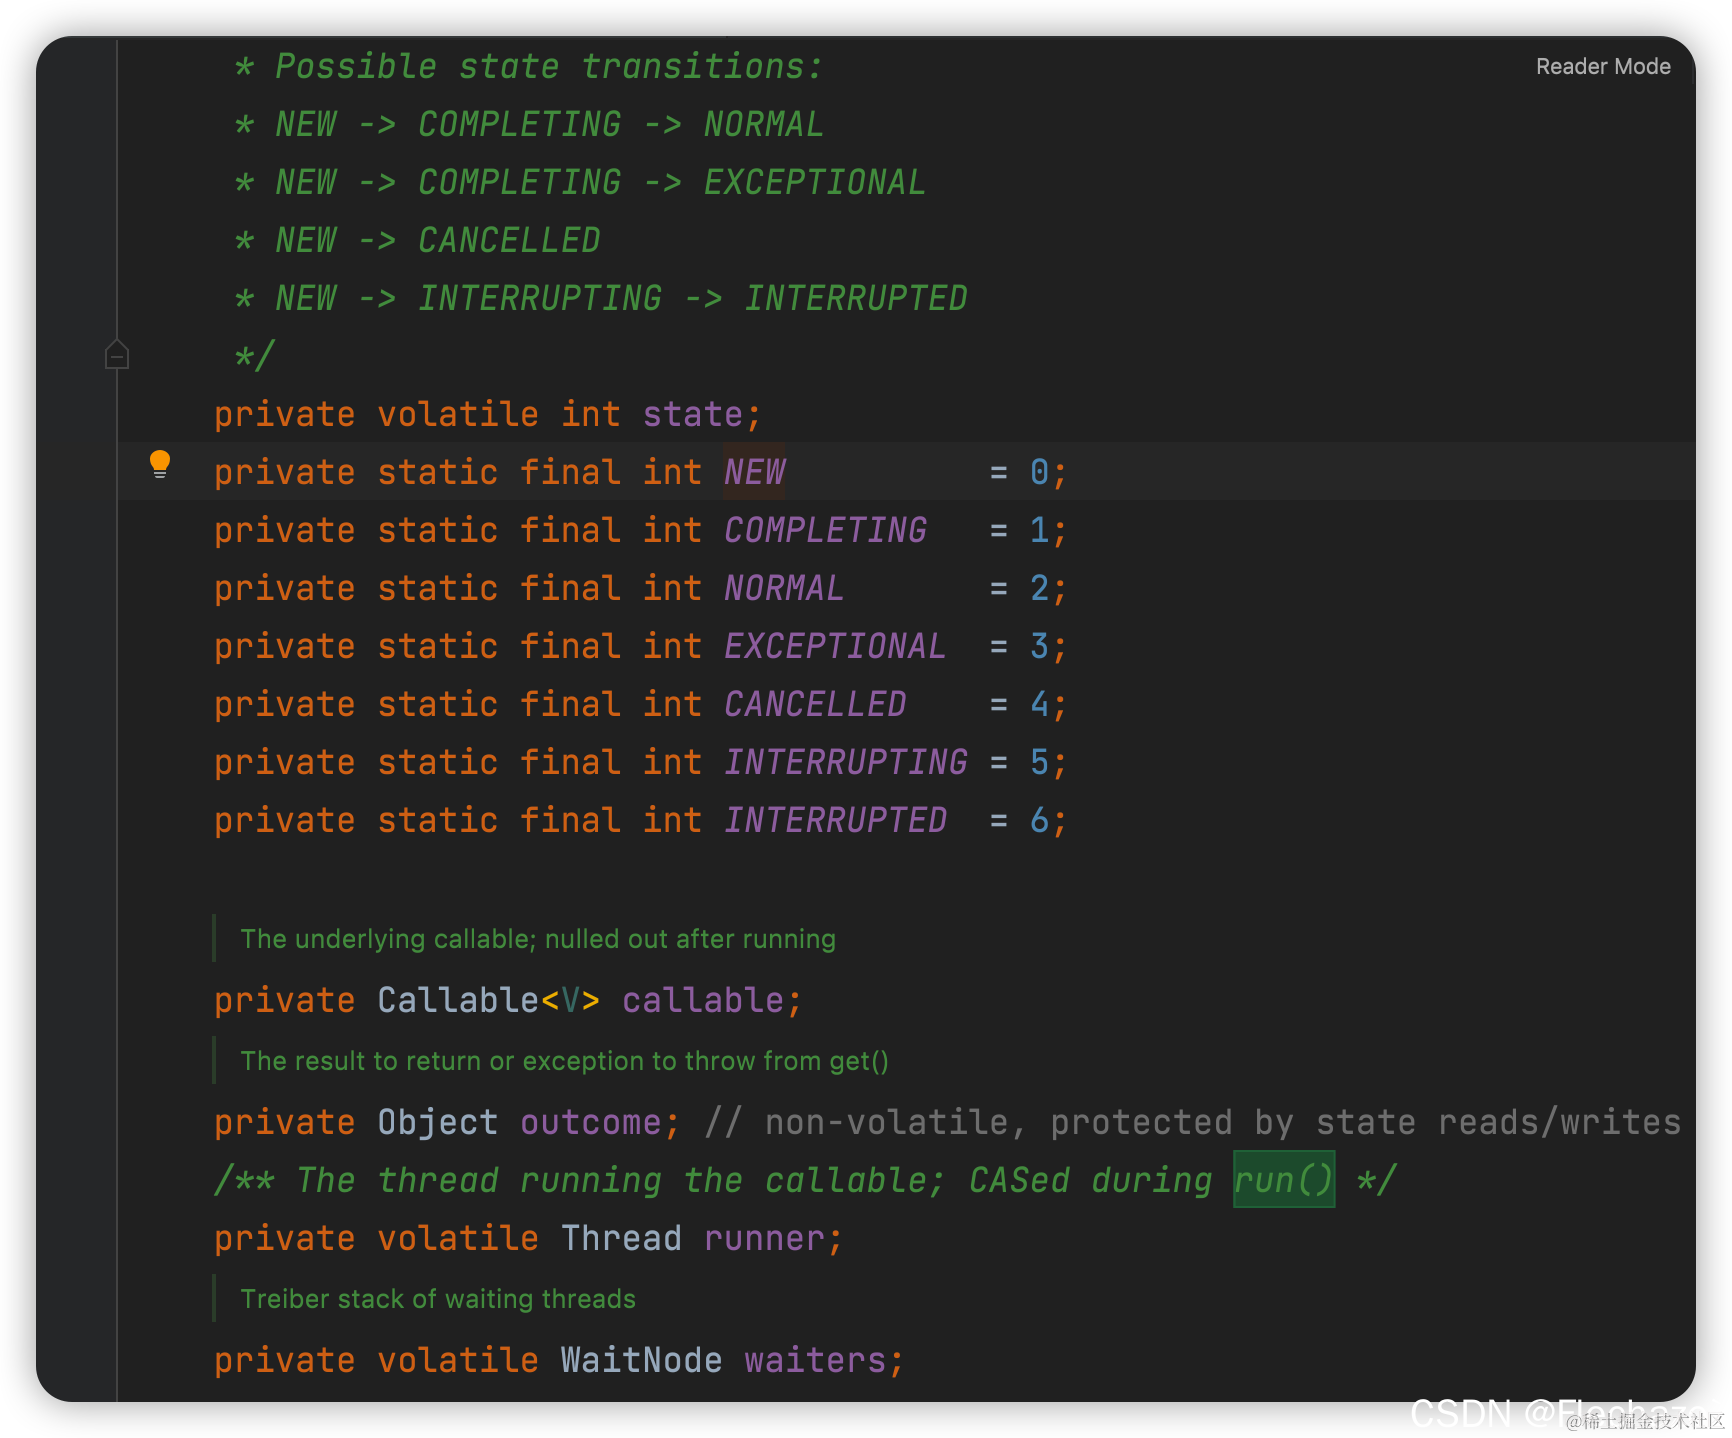Follow the run() link in the Javadoc comment
The height and width of the screenshot is (1438, 1732).
[x=1283, y=1180]
